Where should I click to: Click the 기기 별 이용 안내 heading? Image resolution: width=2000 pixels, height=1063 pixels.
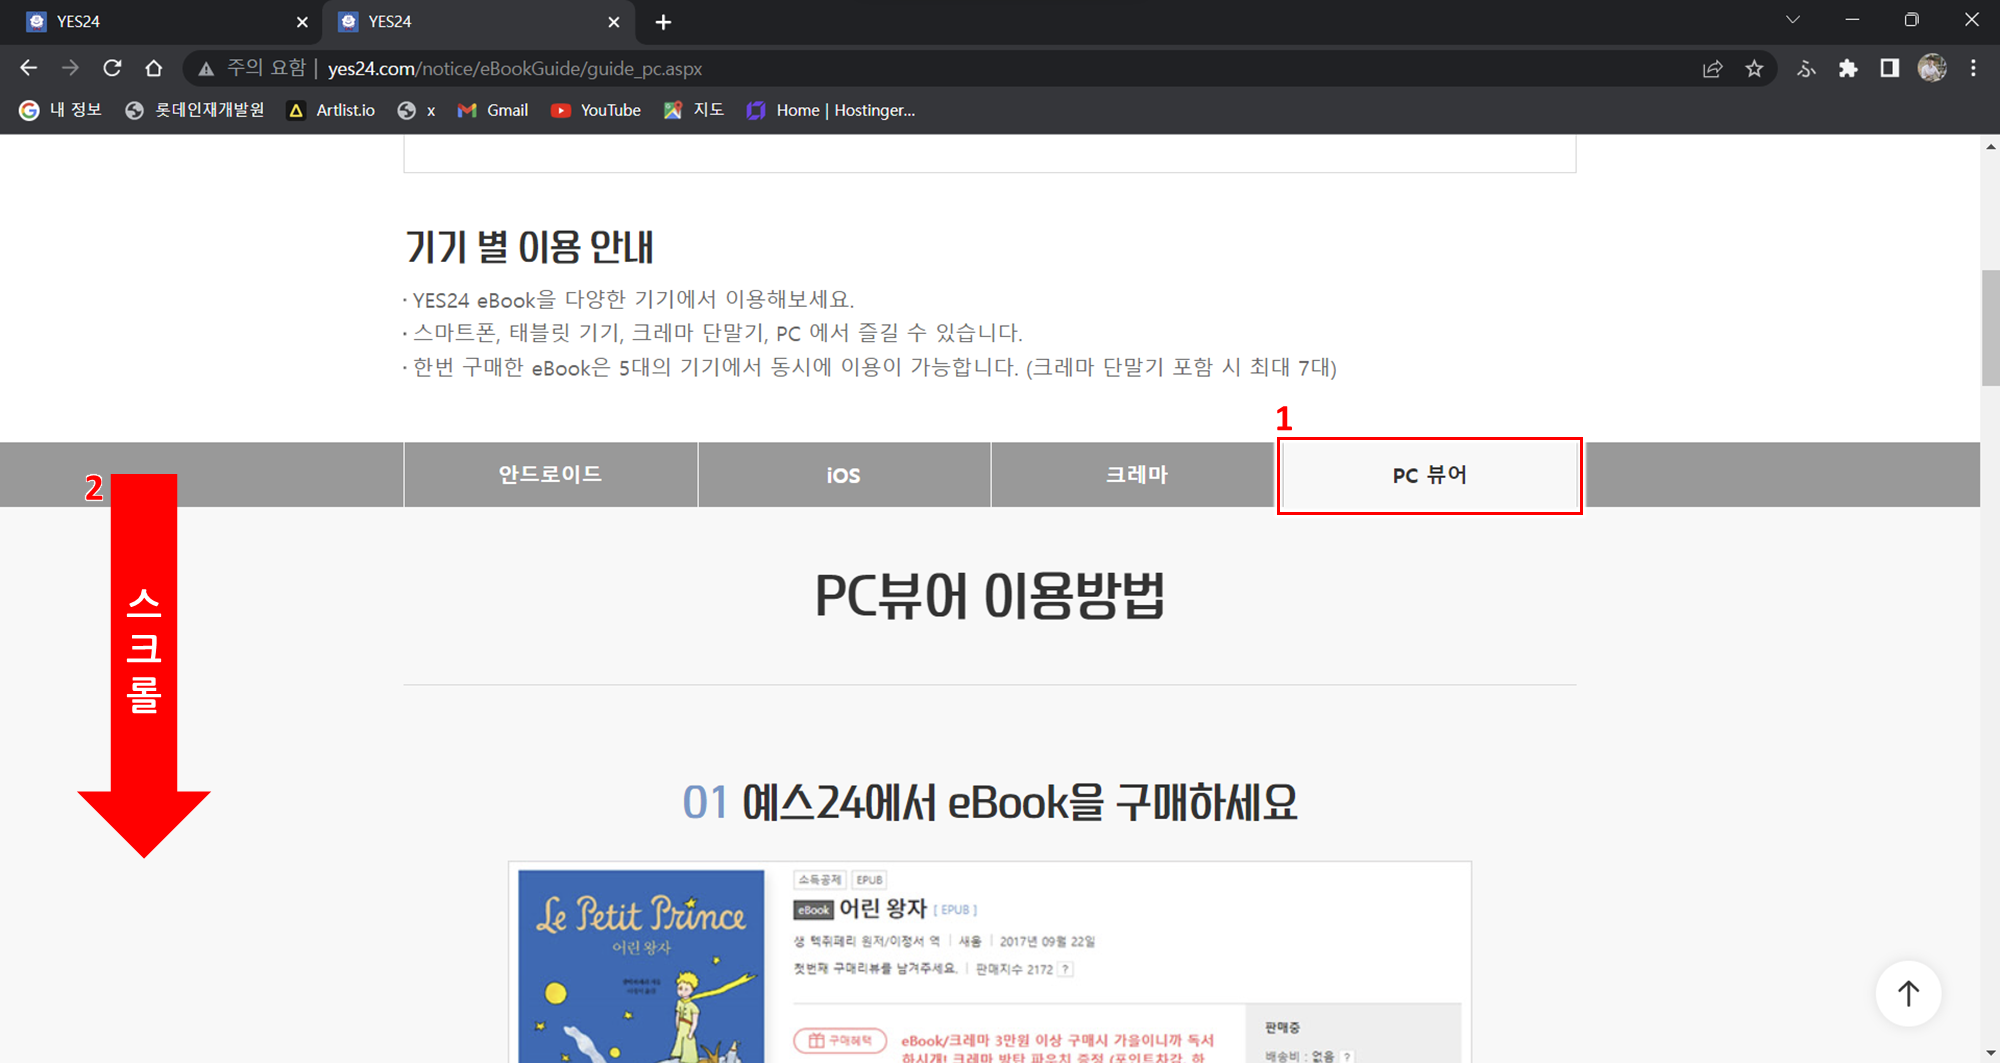coord(530,247)
